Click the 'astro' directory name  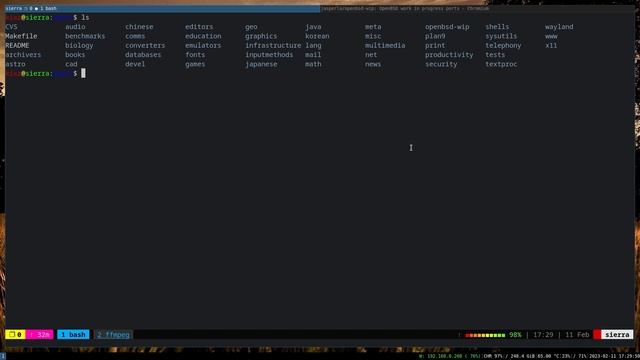click(x=16, y=64)
